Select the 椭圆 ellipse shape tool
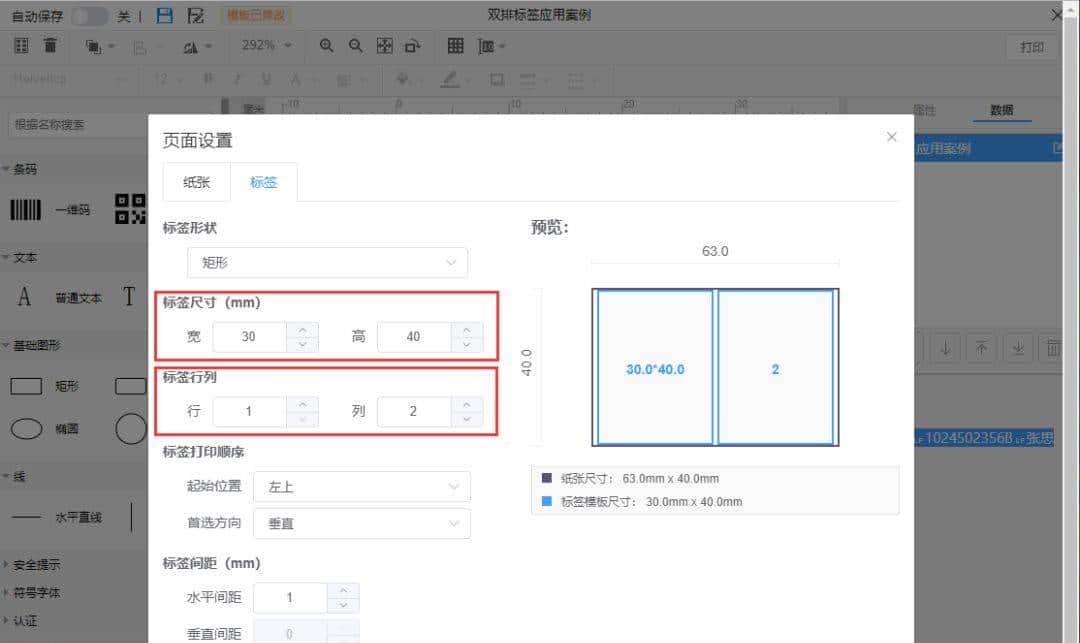The width and height of the screenshot is (1080, 643). [x=65, y=429]
